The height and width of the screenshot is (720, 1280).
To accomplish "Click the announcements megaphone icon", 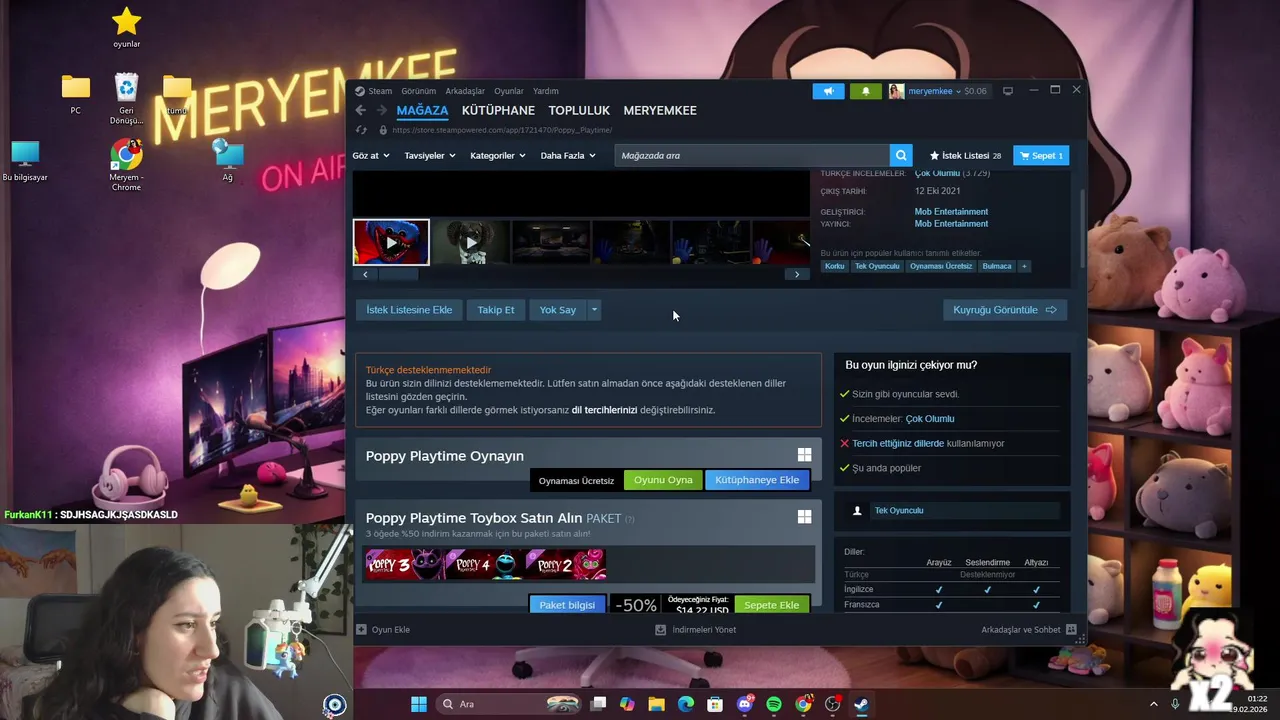I will tap(828, 91).
